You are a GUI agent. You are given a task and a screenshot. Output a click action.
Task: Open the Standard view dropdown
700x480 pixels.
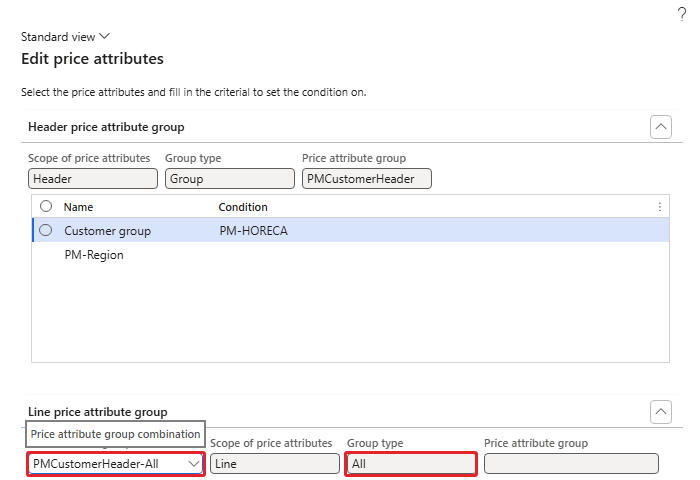click(x=65, y=37)
